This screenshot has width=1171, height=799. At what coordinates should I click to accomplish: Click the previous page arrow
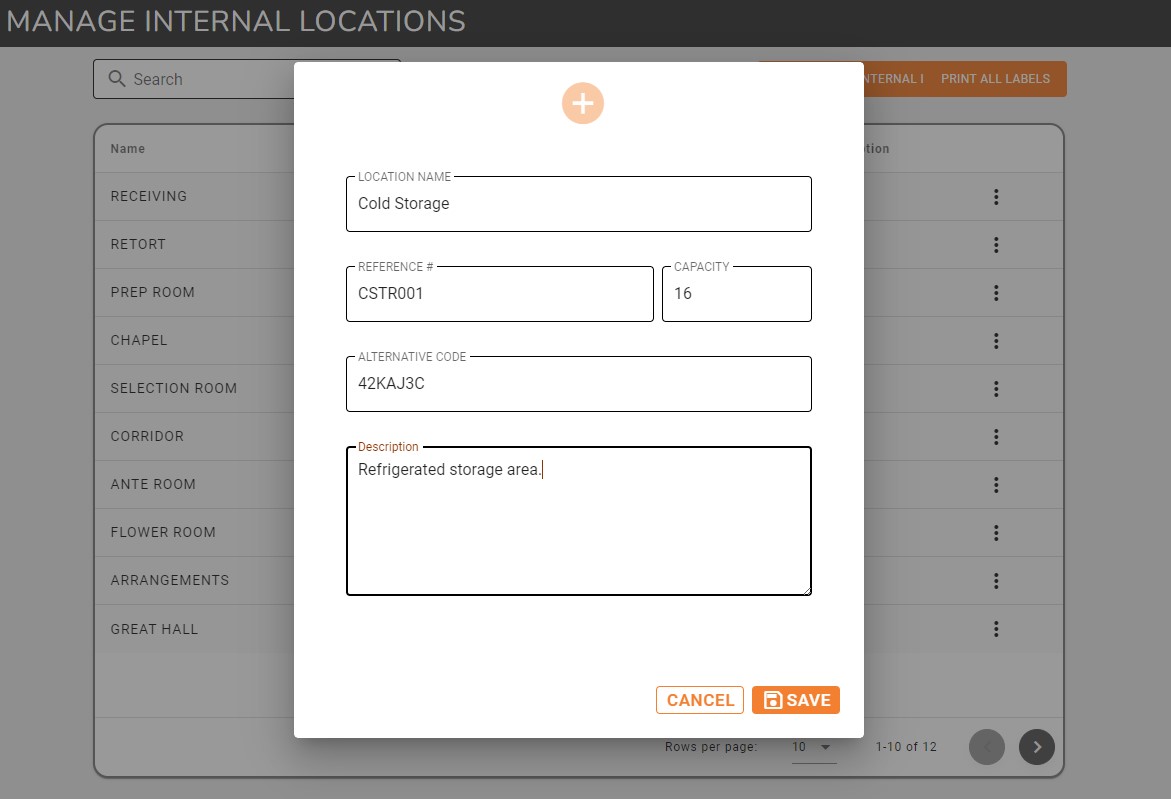(987, 747)
